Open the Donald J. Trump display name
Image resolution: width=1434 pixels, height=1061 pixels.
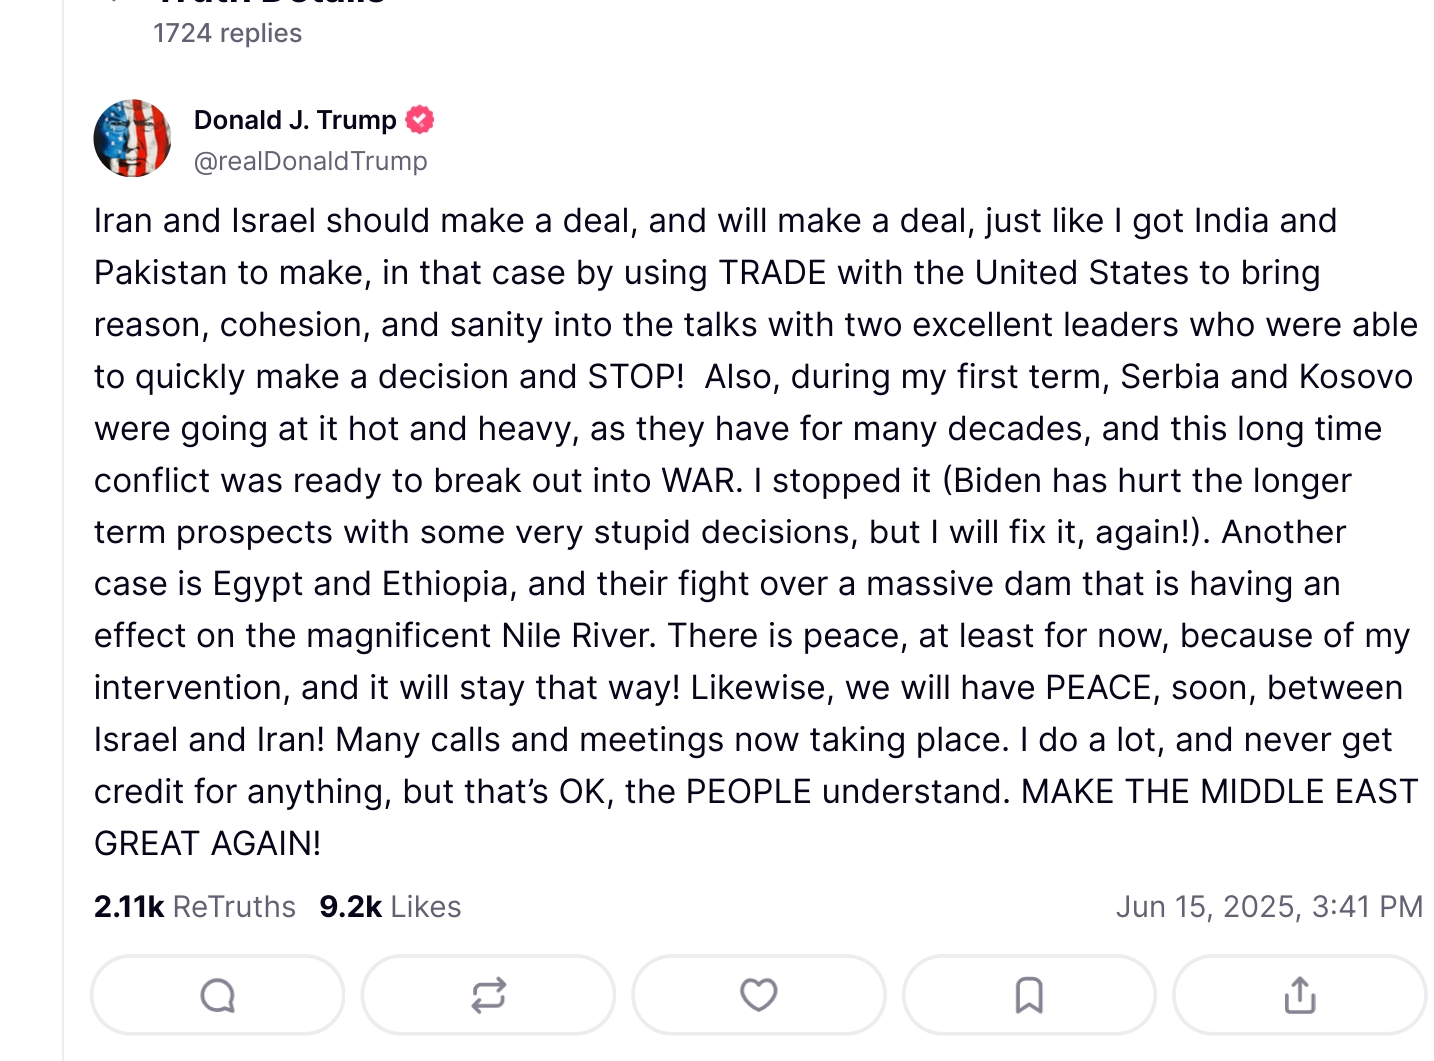(295, 120)
